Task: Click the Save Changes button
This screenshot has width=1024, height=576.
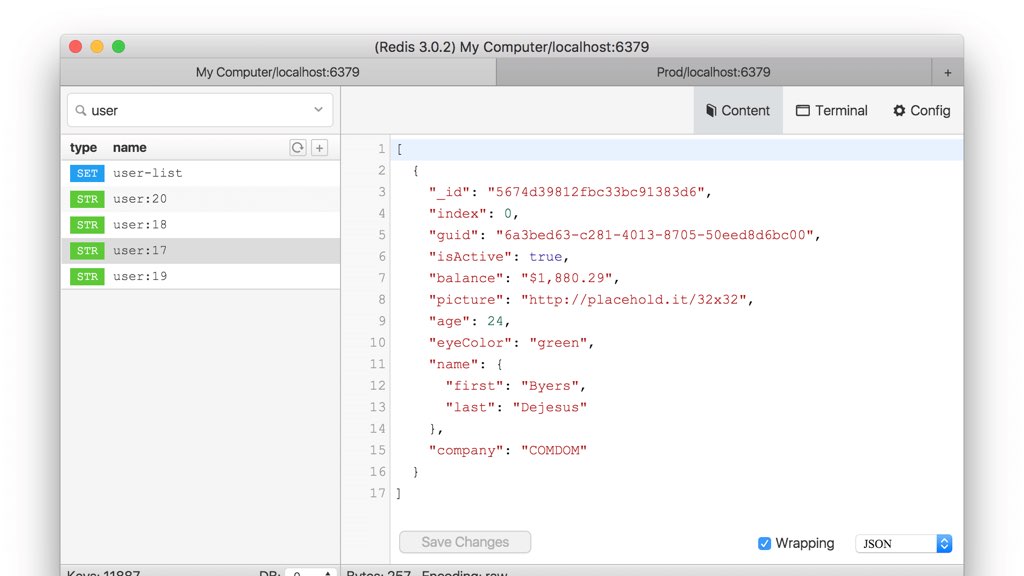Action: pos(464,541)
